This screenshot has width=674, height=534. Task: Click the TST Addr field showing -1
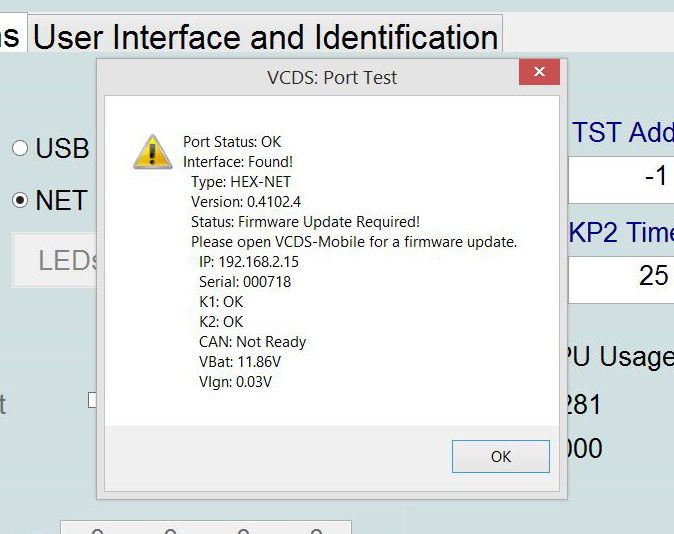click(x=621, y=180)
